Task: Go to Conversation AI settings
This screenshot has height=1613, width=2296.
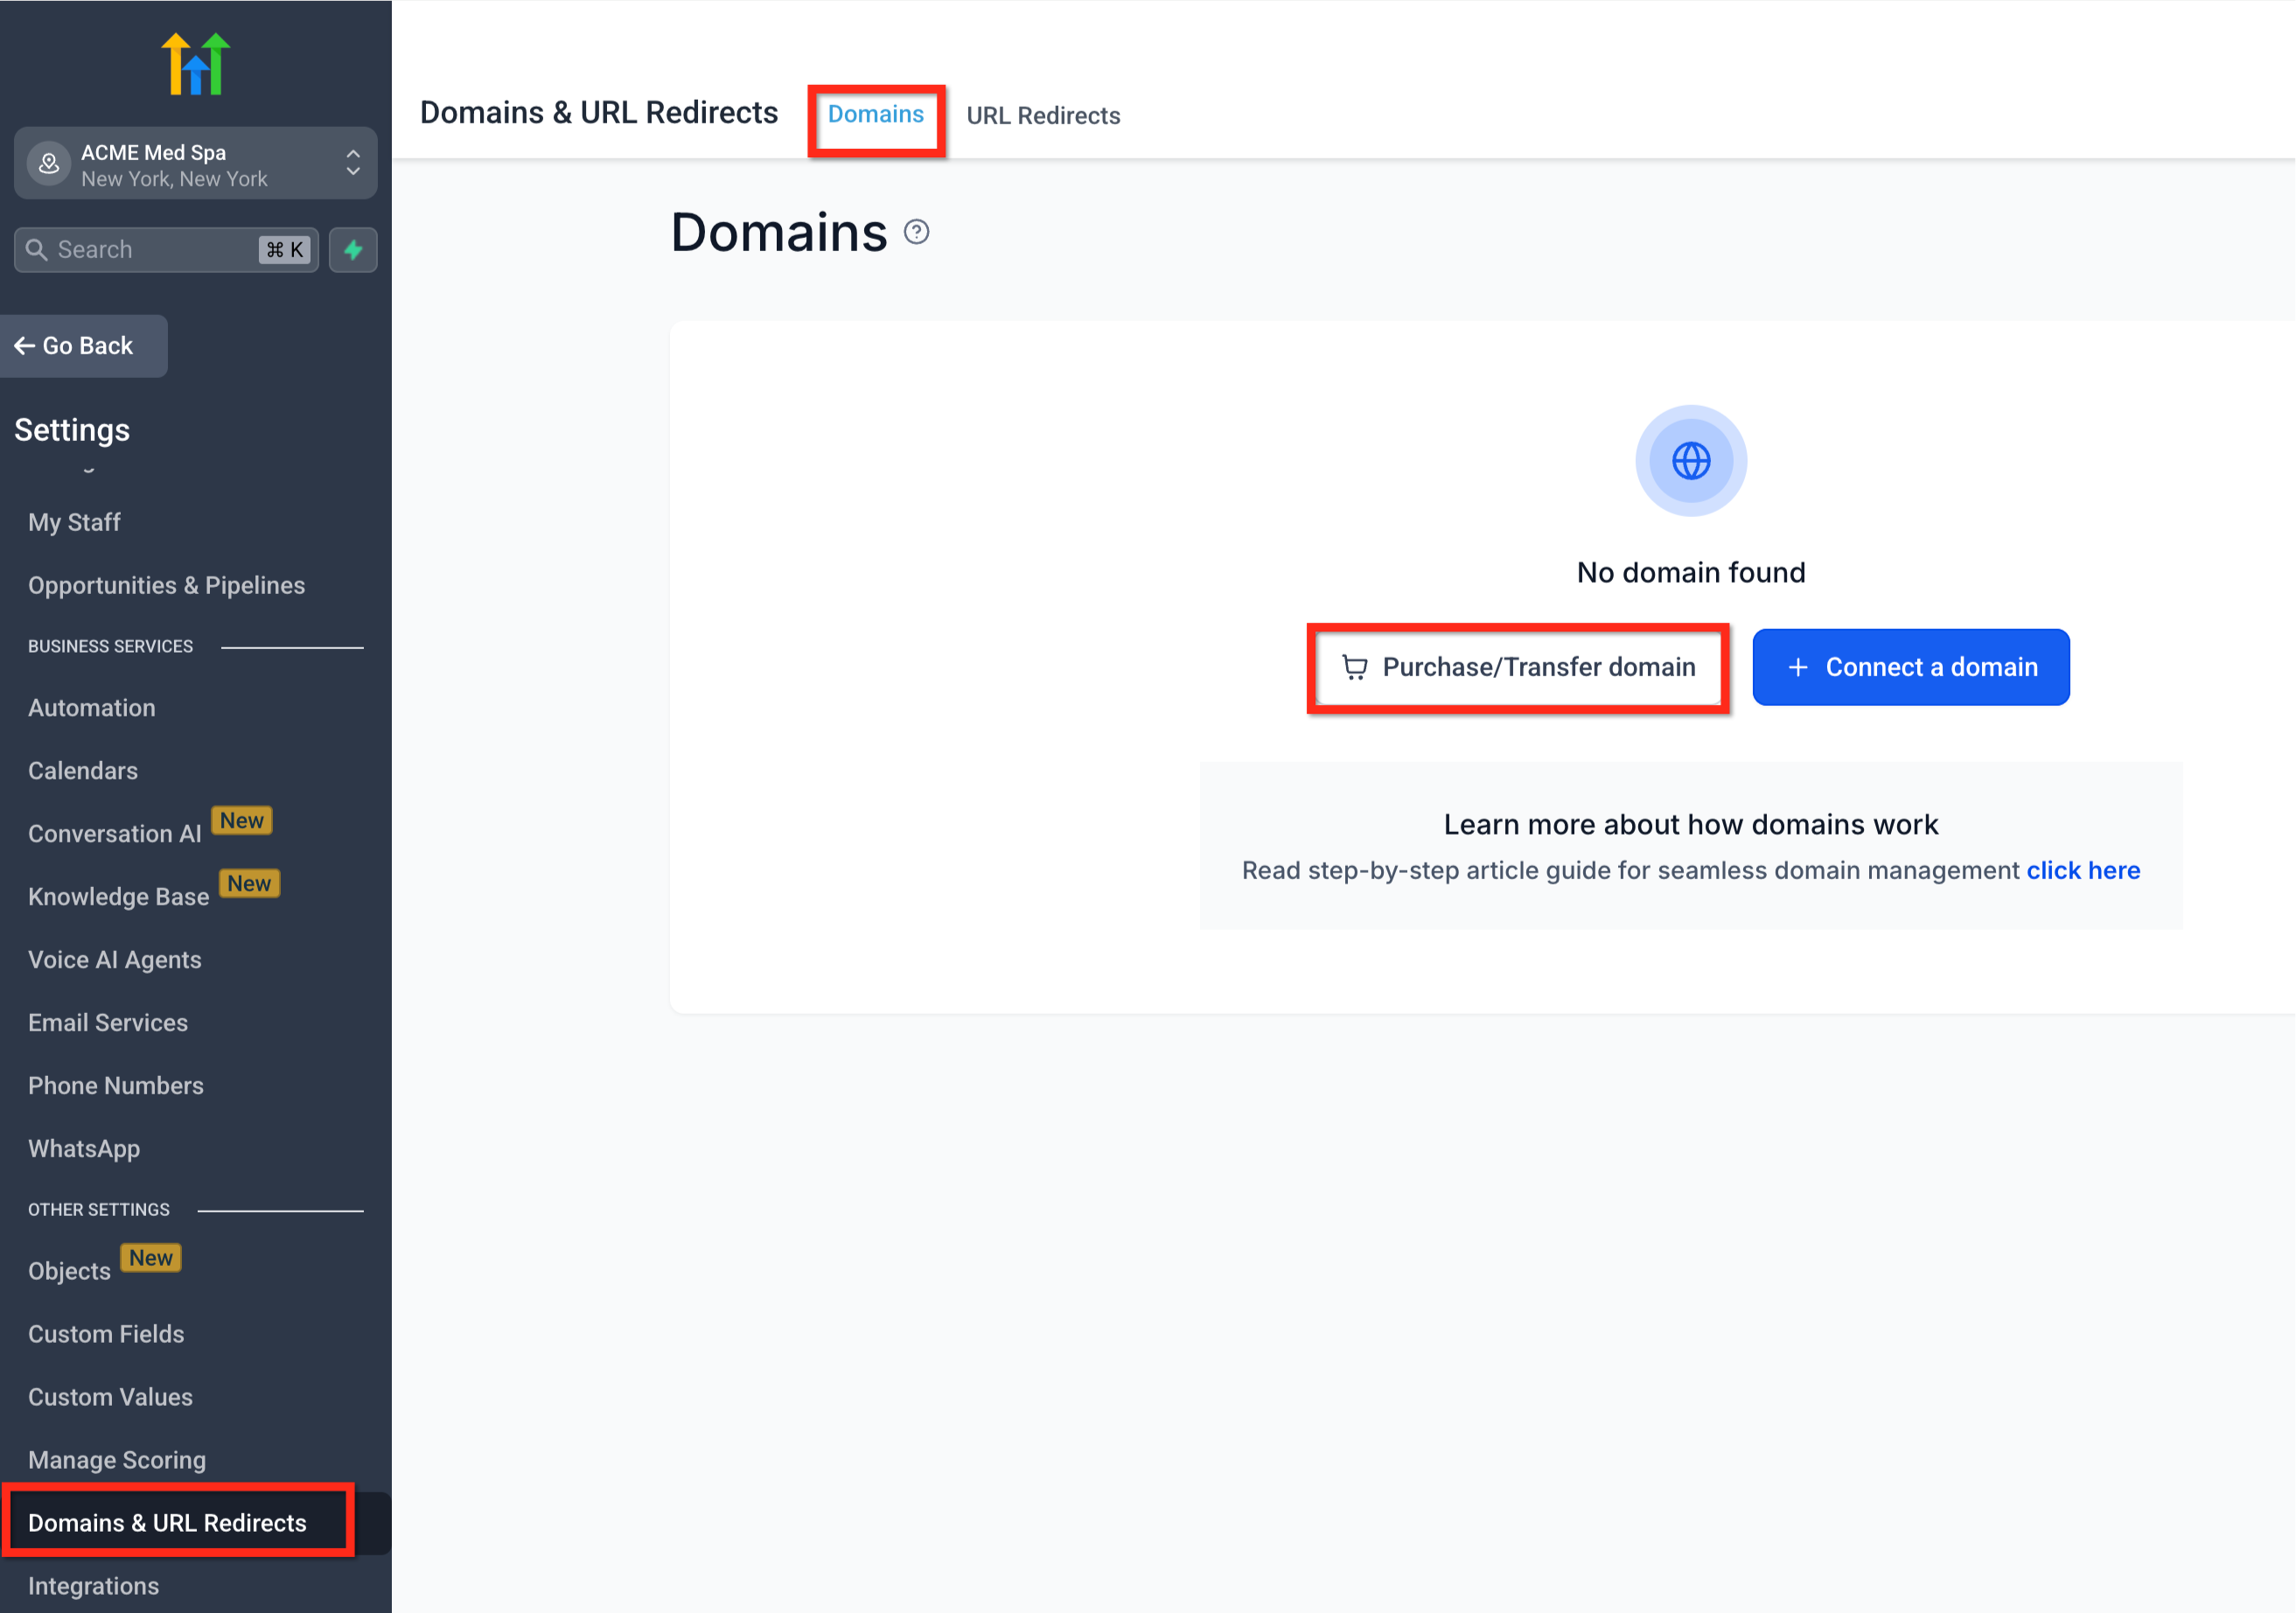Action: pyautogui.click(x=115, y=834)
